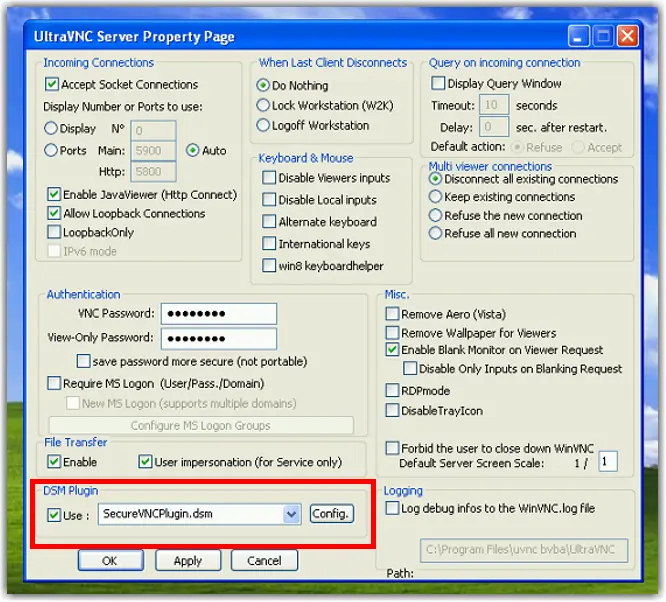Select Logoff Workstation option

pos(263,125)
